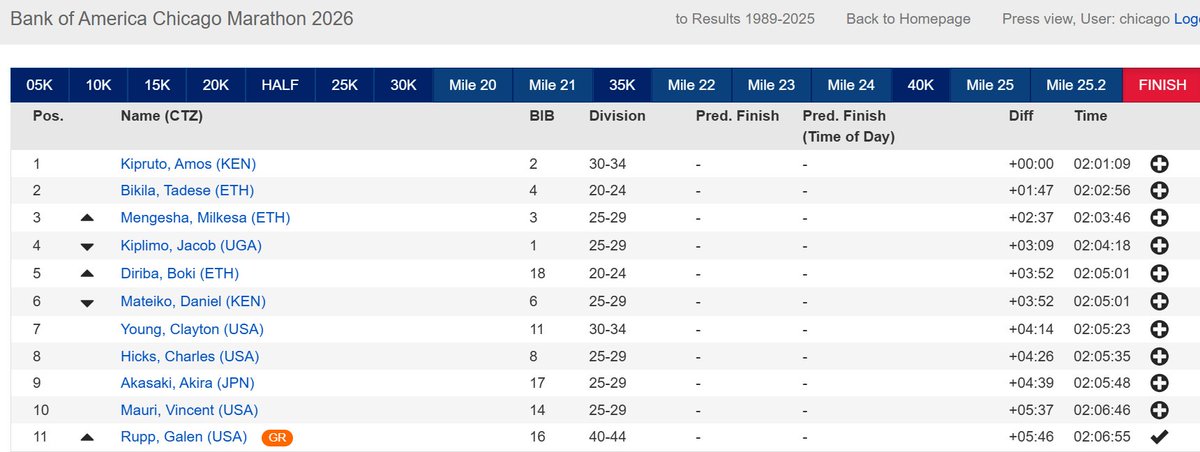Viewport: 1200px width, 452px height.
Task: Open runner Diriba, Boki (ETH)
Action: click(180, 273)
